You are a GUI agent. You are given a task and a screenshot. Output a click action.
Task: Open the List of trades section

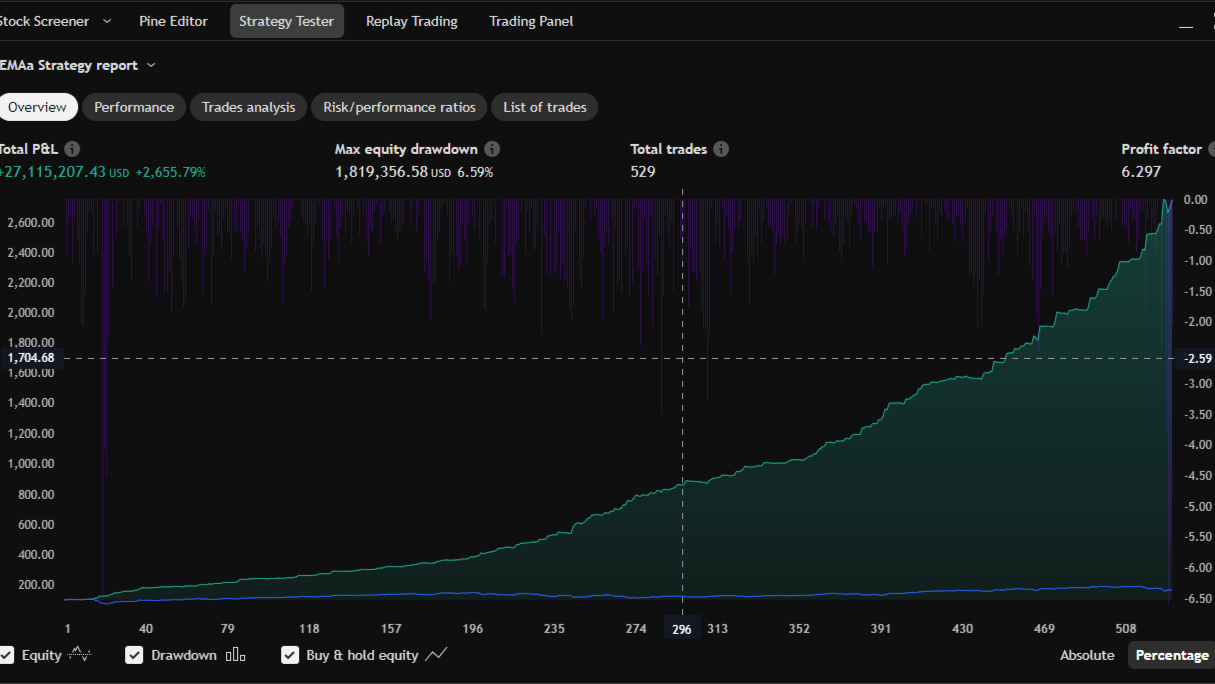click(x=544, y=107)
